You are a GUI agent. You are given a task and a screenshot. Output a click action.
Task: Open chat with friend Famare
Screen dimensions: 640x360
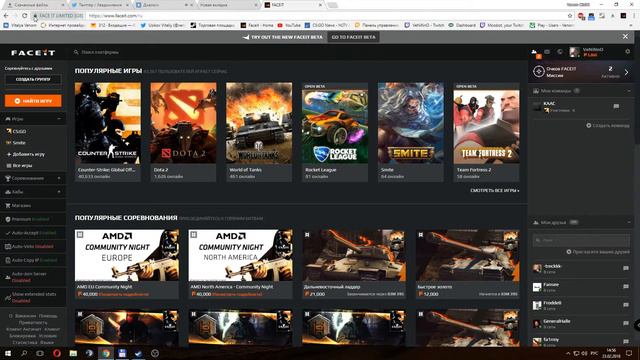click(x=626, y=287)
